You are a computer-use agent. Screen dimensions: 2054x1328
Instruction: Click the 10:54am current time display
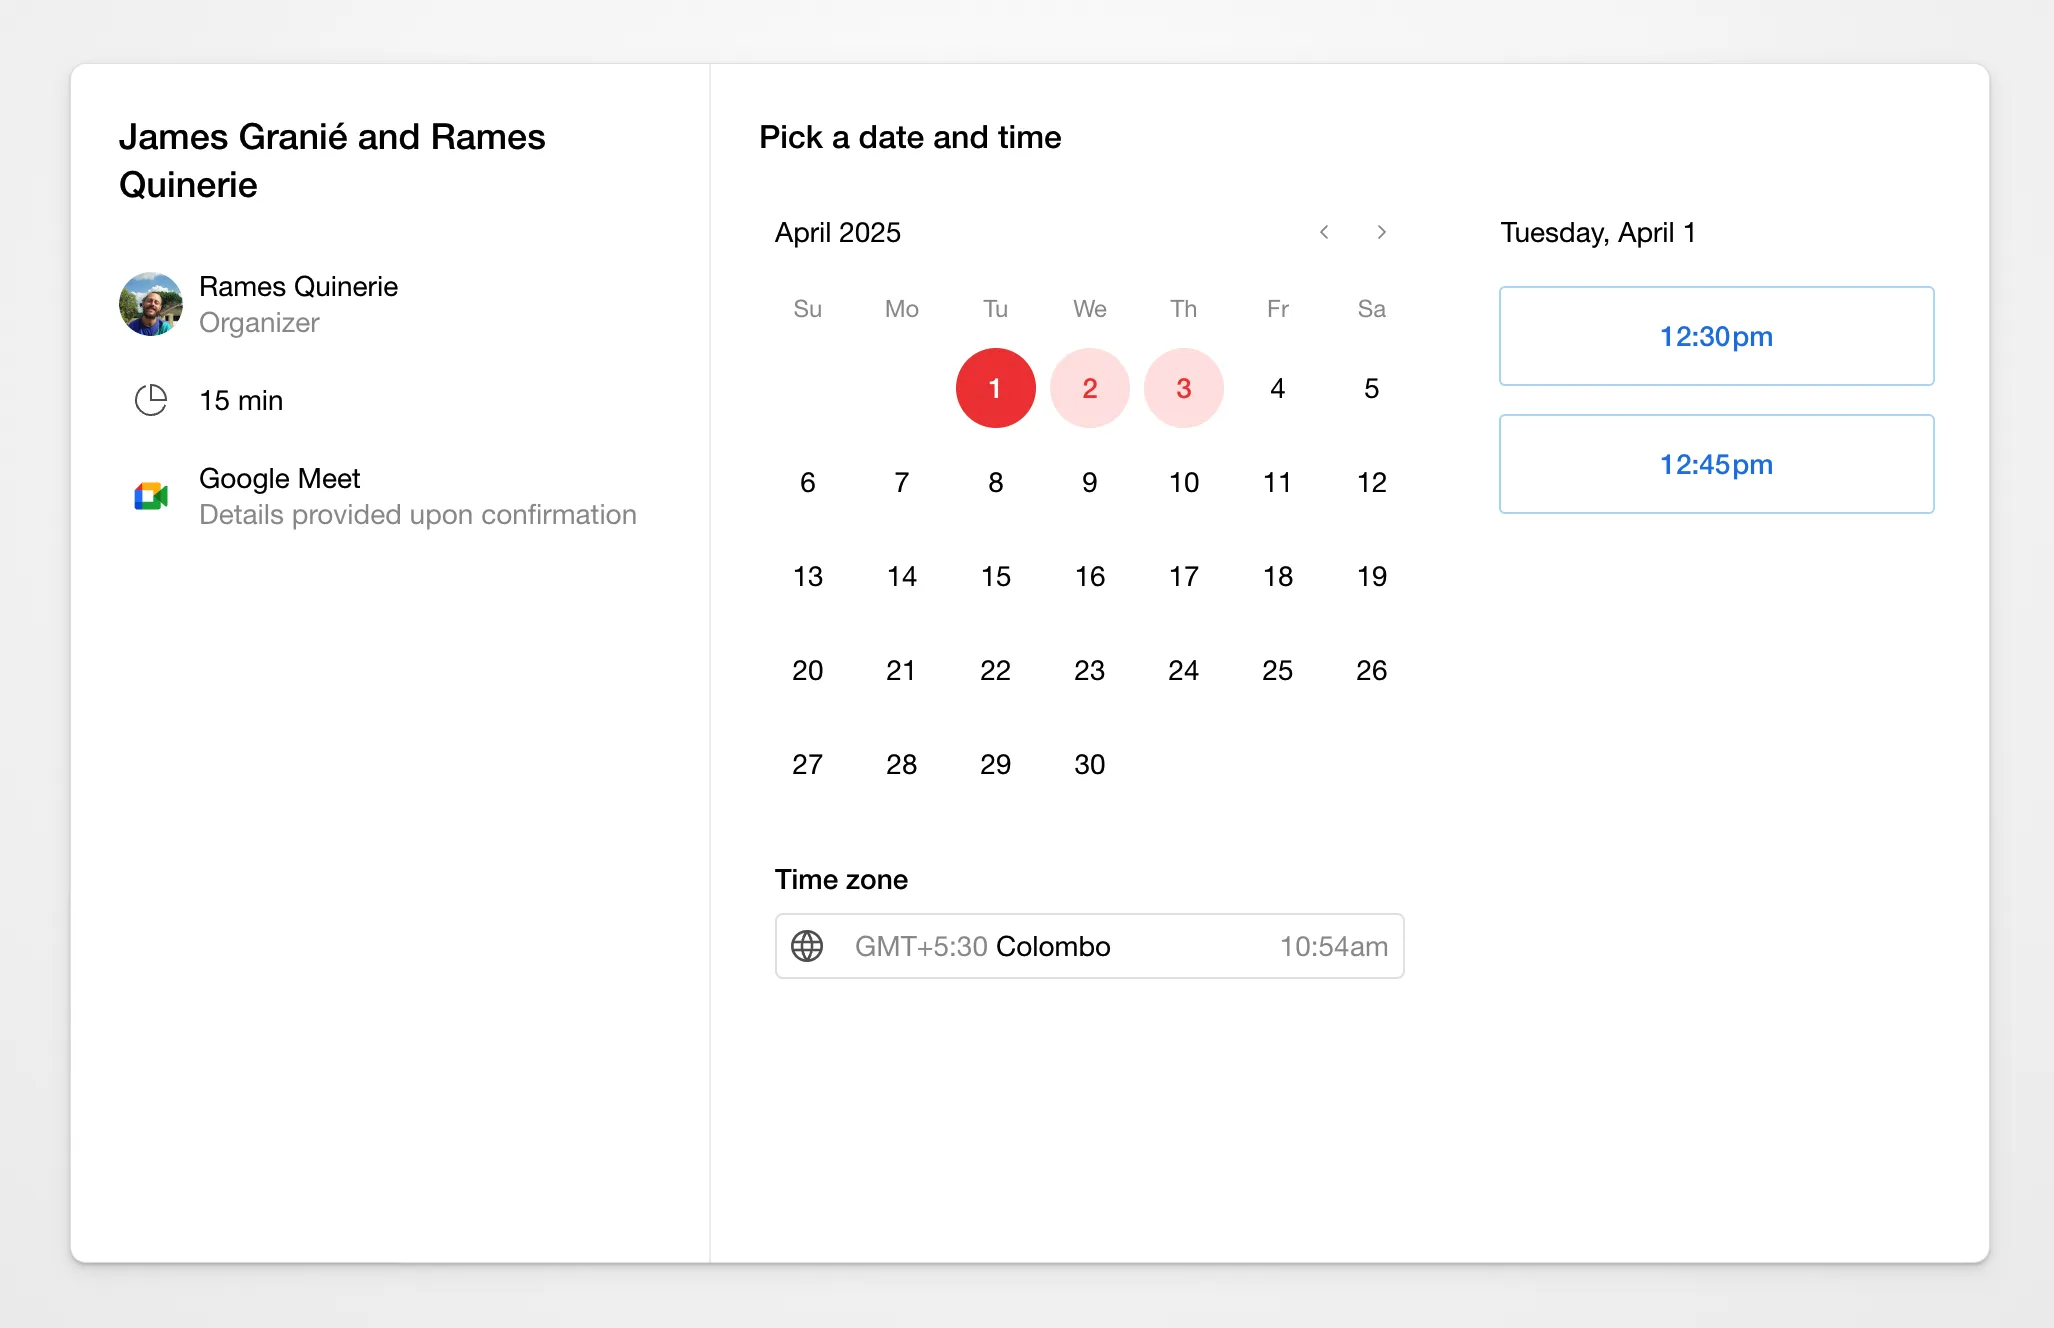click(x=1333, y=946)
